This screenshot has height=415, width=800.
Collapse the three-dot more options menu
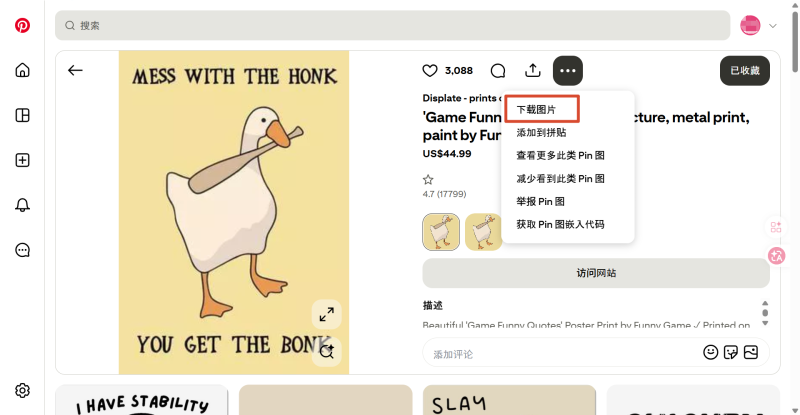(x=568, y=70)
